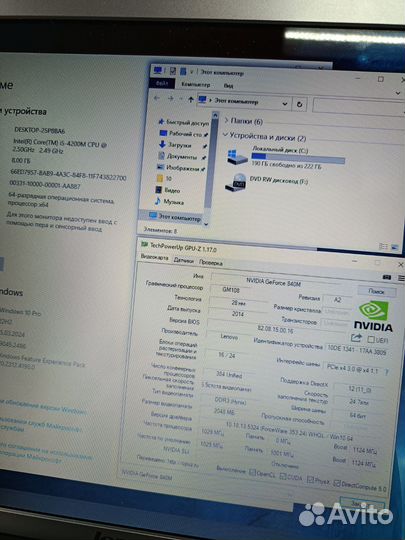Viewport: 405px width, 540px height.
Task: Click the GPU-Z screenshot camera icon
Action: [387, 277]
